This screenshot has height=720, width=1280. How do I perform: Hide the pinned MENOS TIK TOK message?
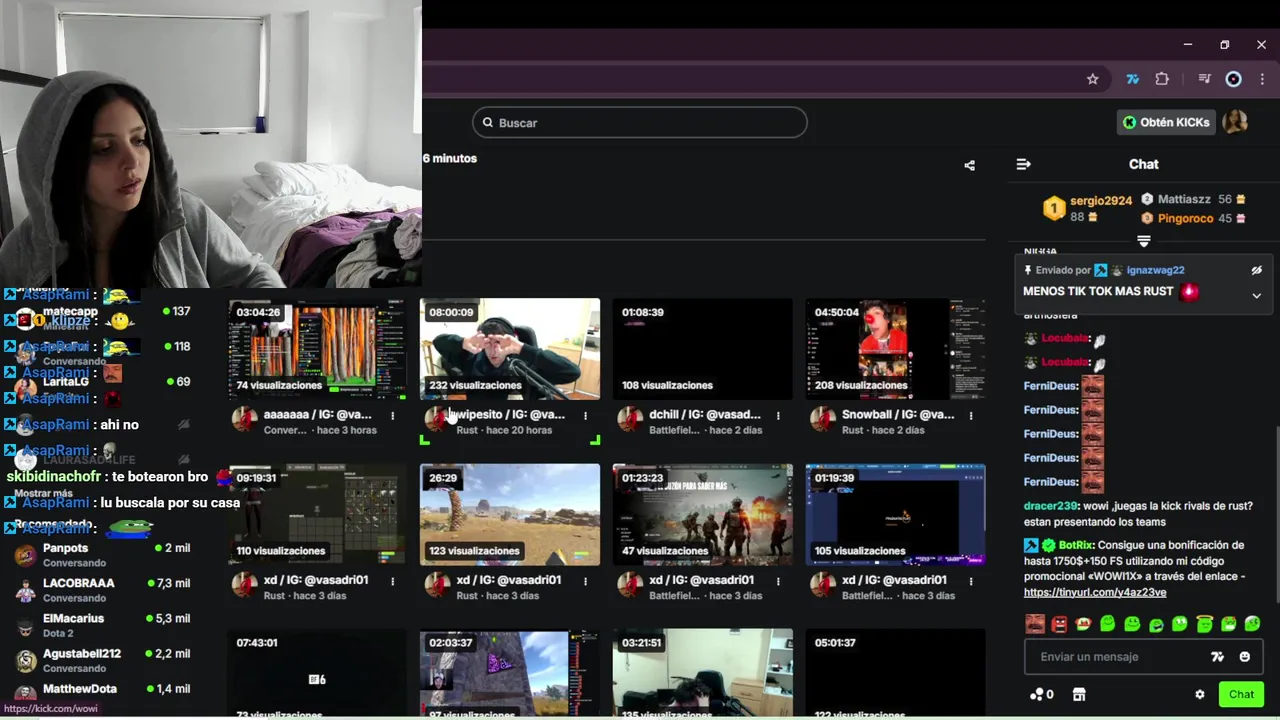[x=1257, y=270]
